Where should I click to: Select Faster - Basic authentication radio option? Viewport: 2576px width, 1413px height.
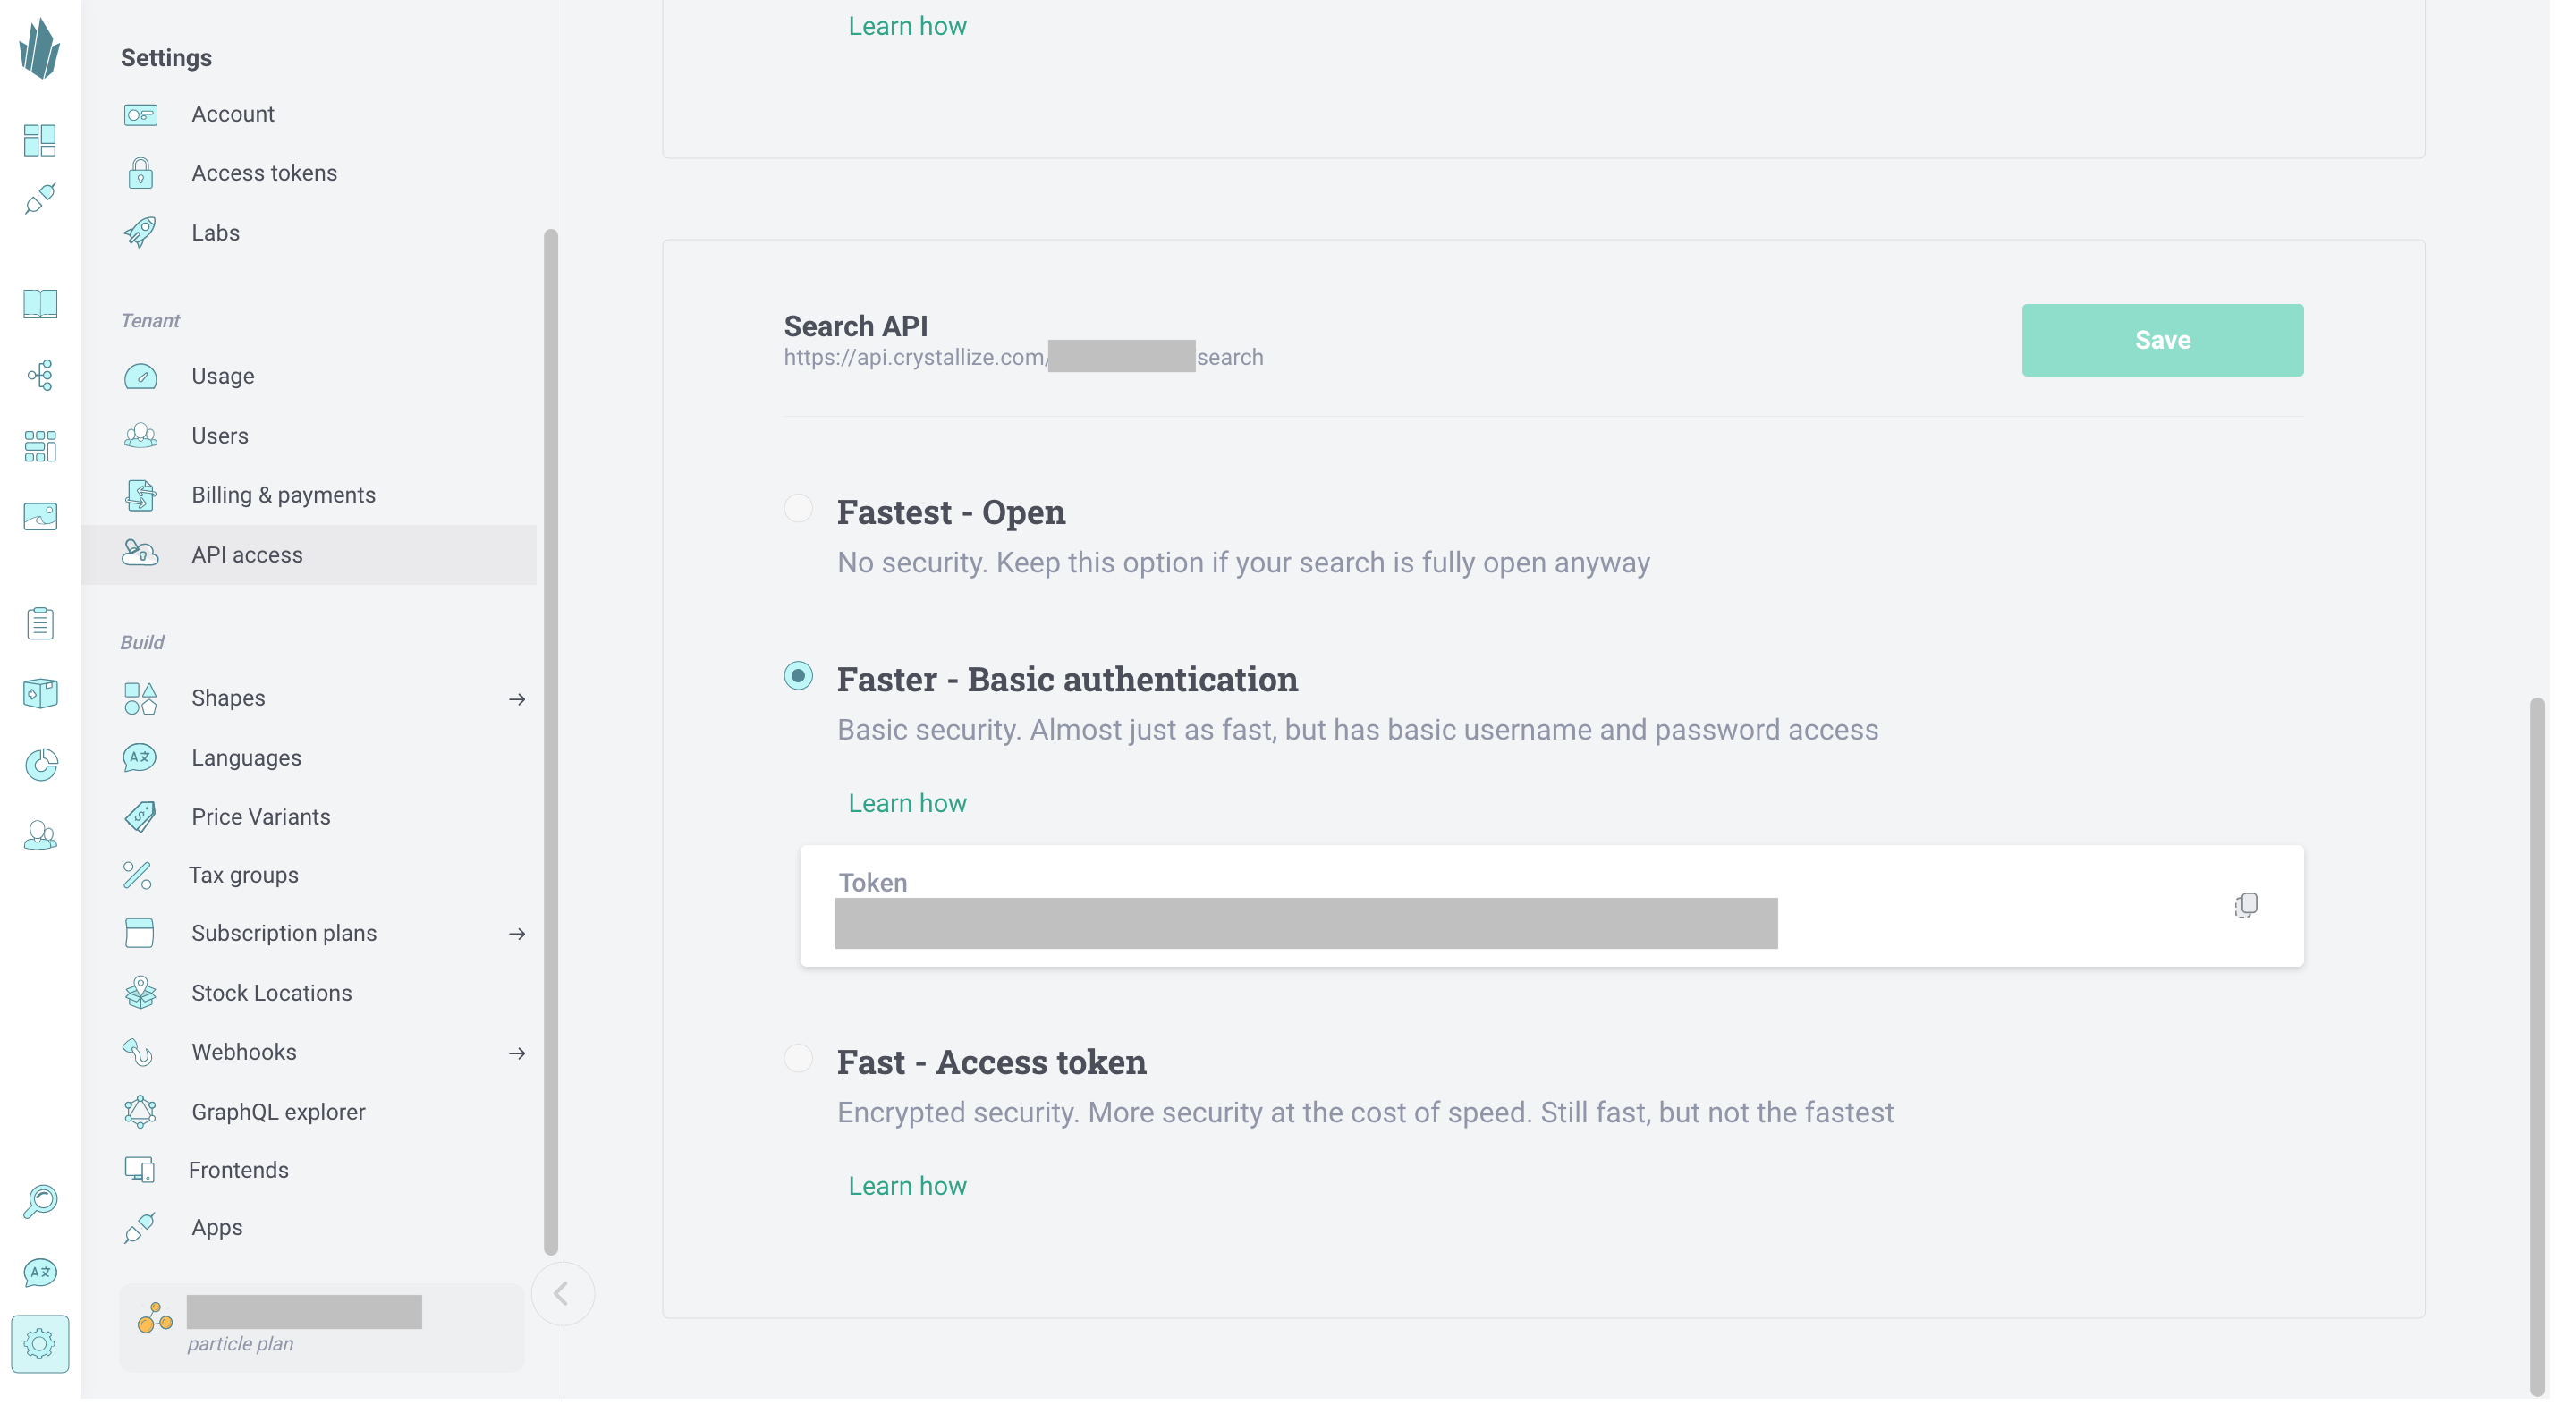point(798,676)
